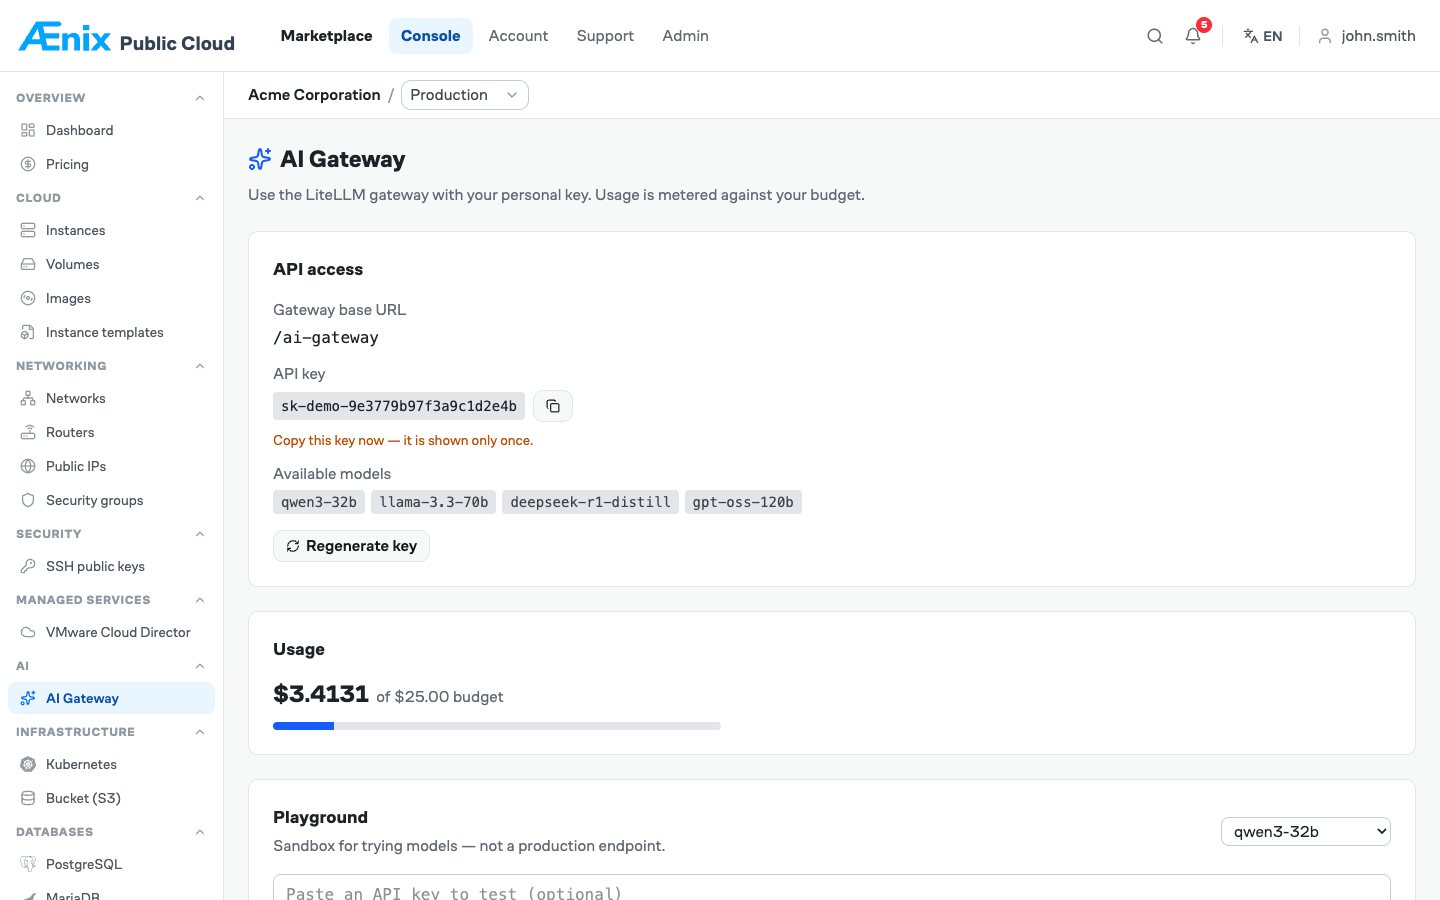Click the VMware Cloud Director cloud icon

(28, 632)
